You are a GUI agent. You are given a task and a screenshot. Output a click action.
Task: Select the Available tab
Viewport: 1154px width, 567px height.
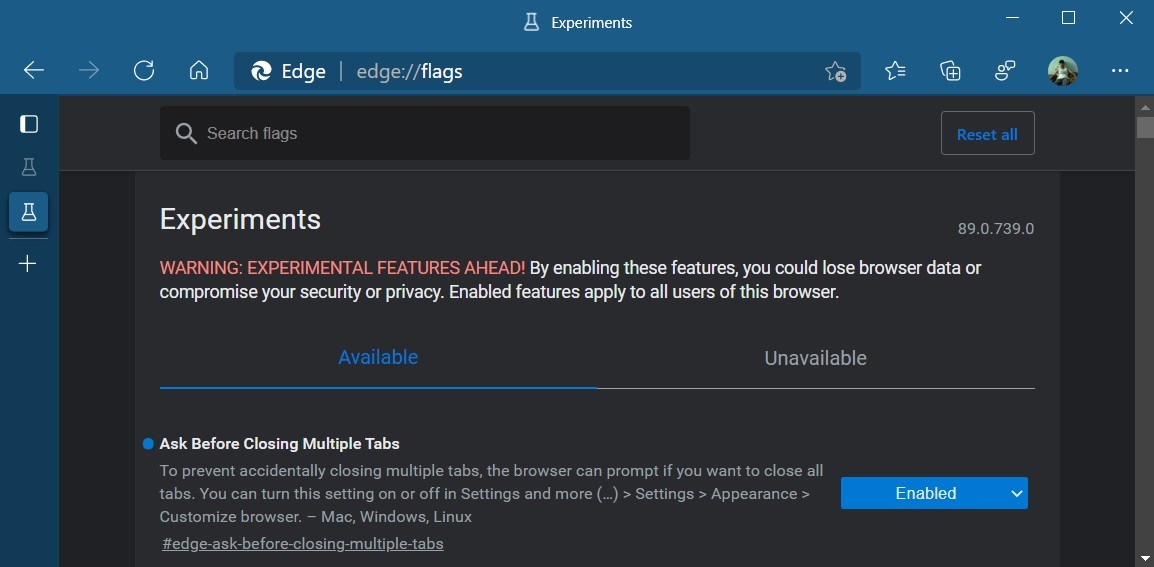(x=378, y=357)
